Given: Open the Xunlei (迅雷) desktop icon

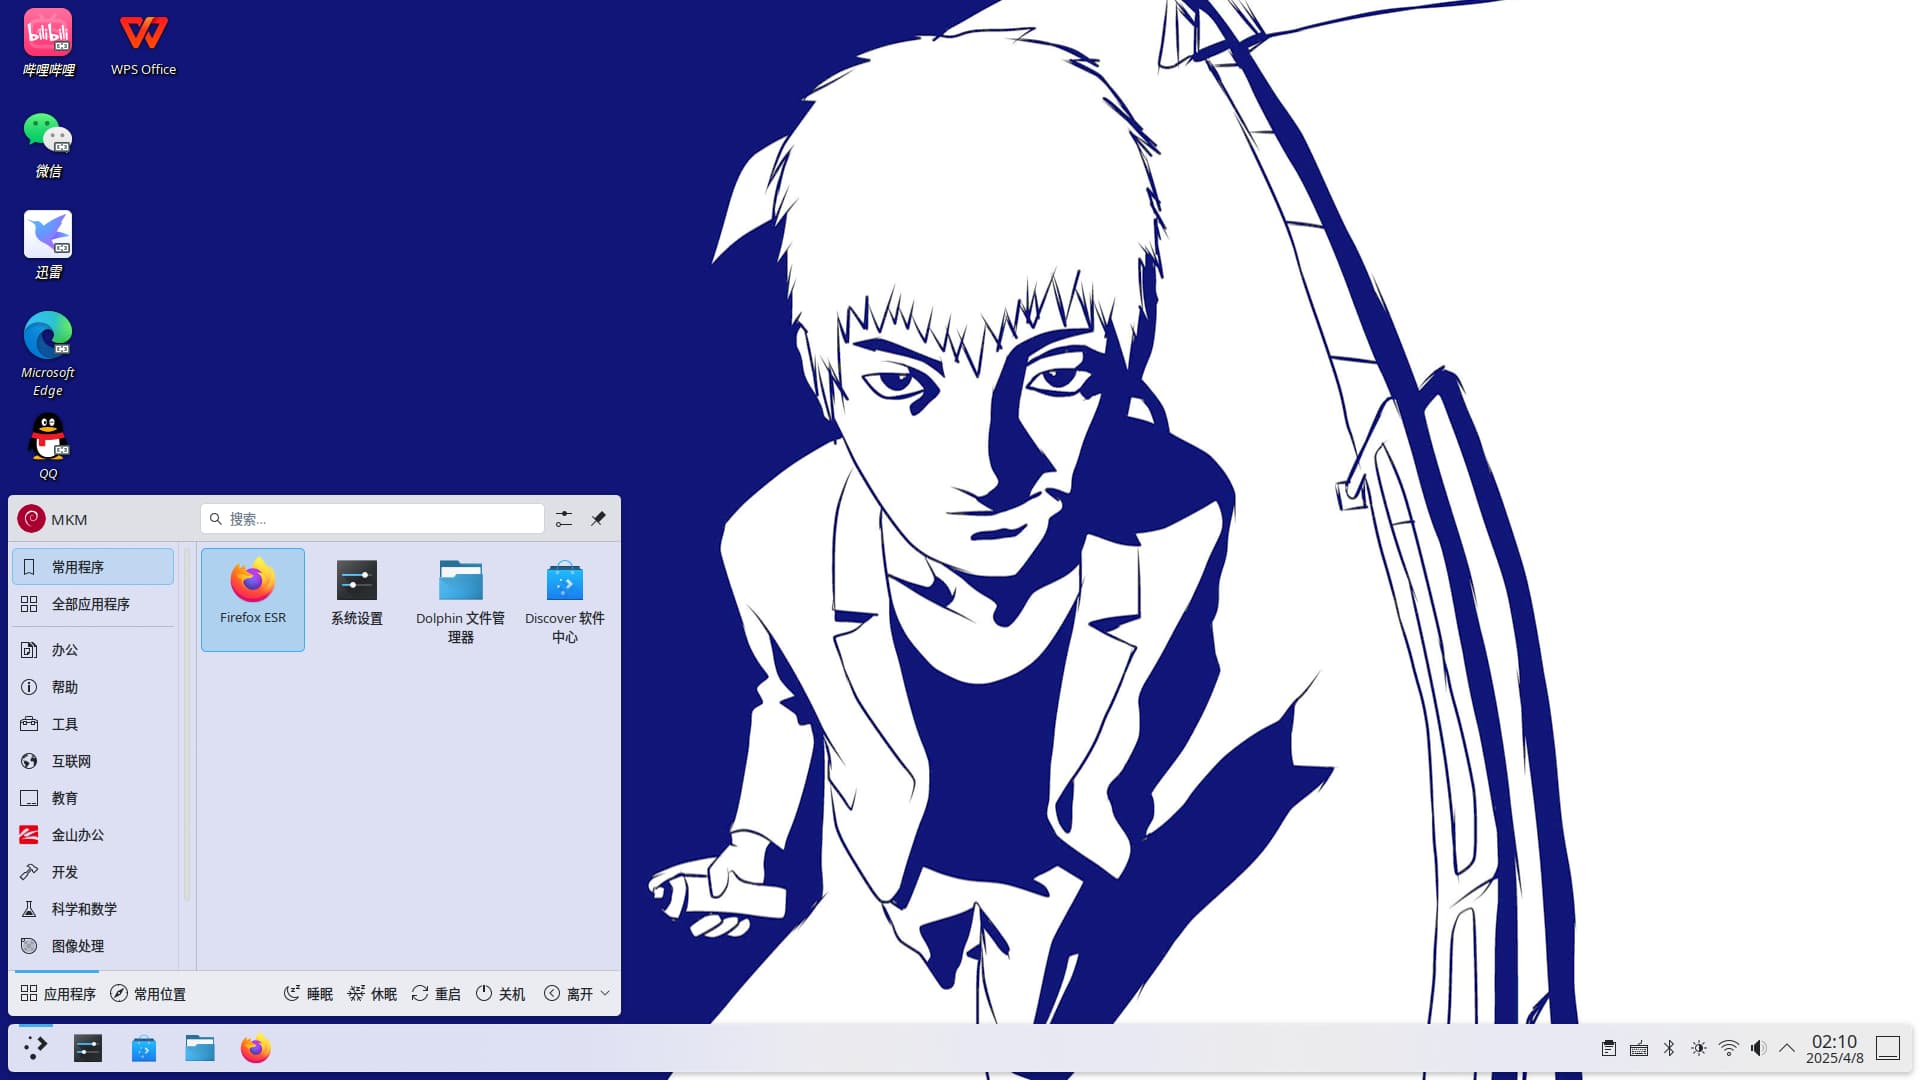Looking at the screenshot, I should click(48, 246).
